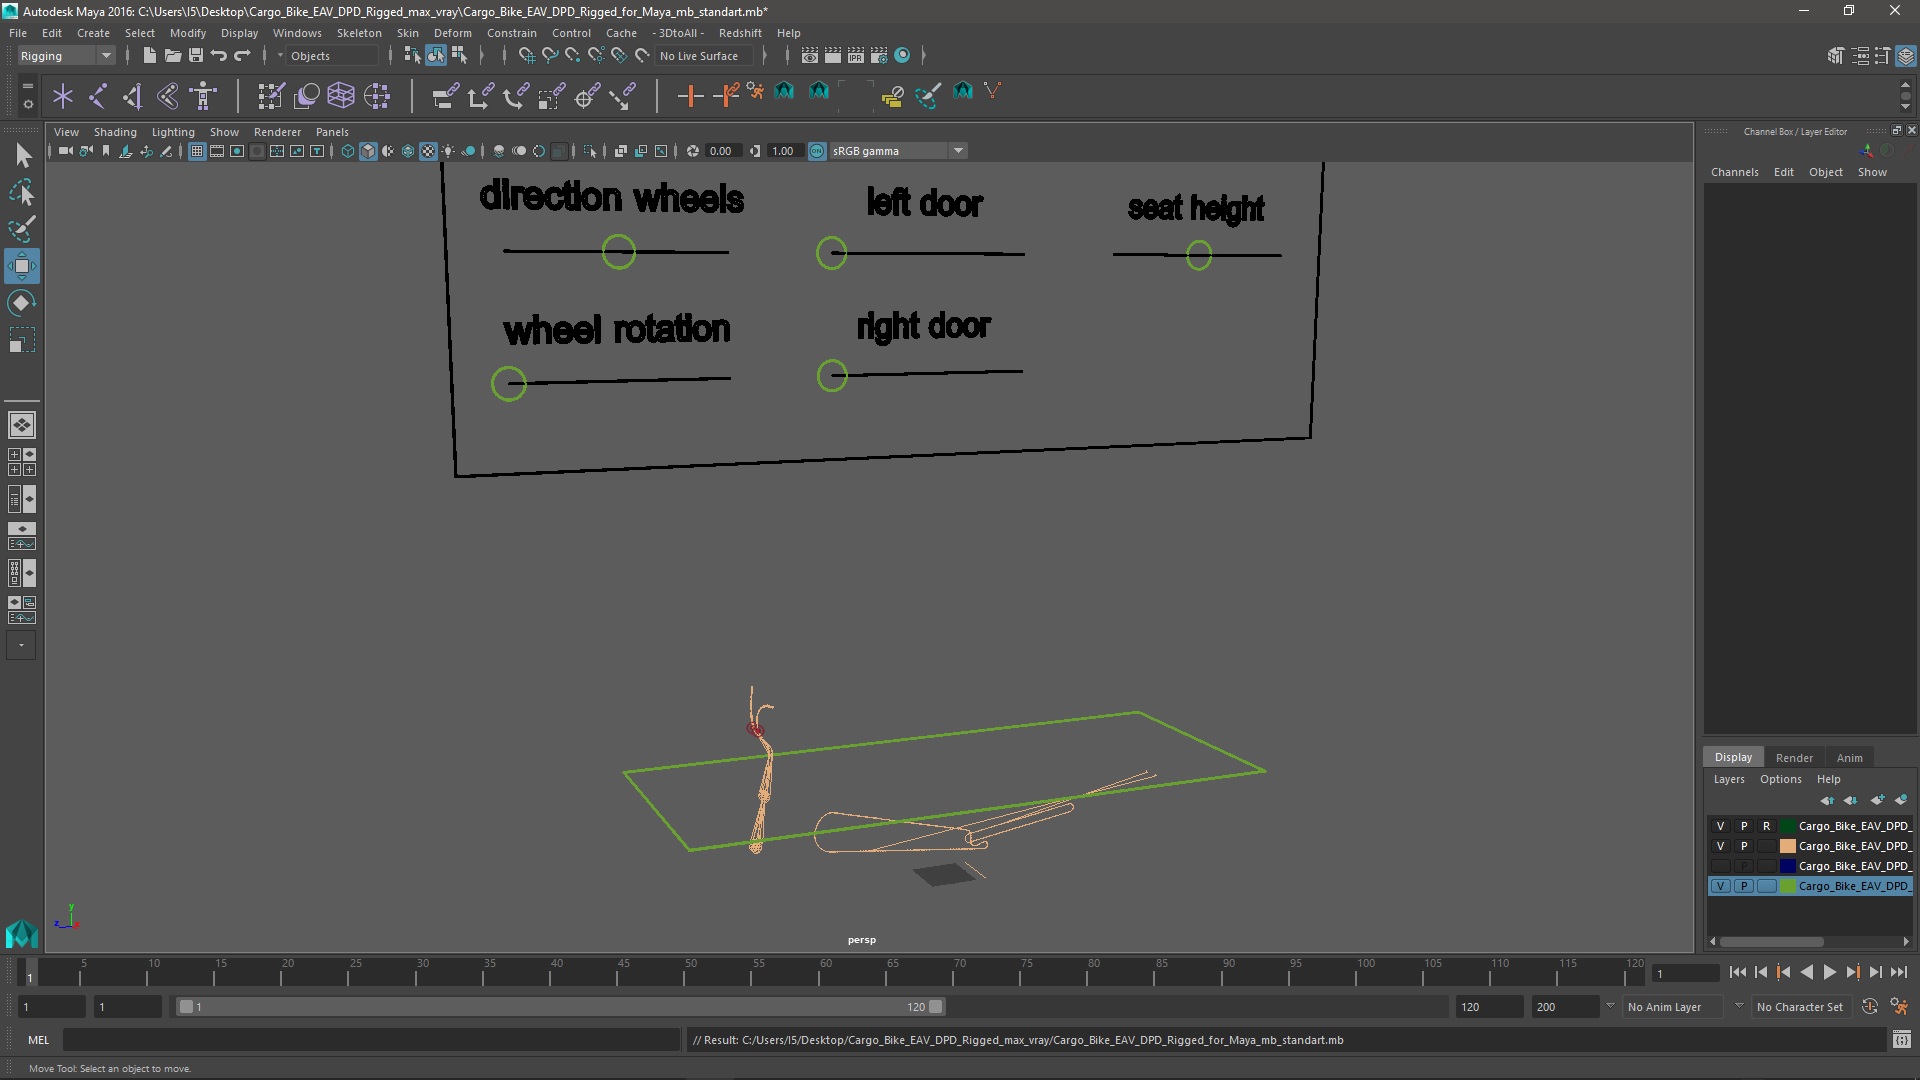
Task: Select the Lasso Select tool in the toolbox
Action: point(22,192)
